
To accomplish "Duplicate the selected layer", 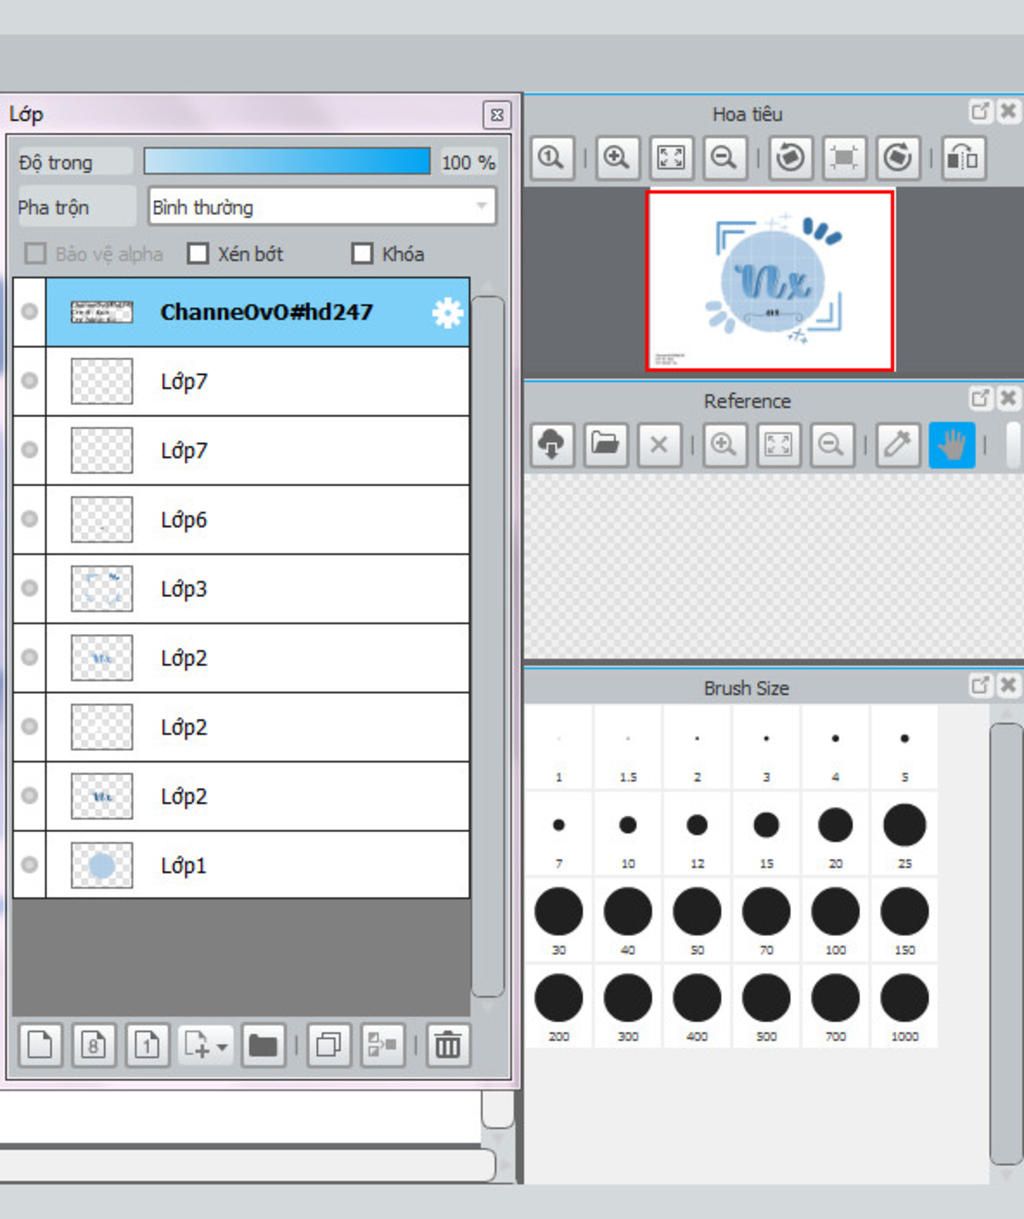I will pos(329,1045).
